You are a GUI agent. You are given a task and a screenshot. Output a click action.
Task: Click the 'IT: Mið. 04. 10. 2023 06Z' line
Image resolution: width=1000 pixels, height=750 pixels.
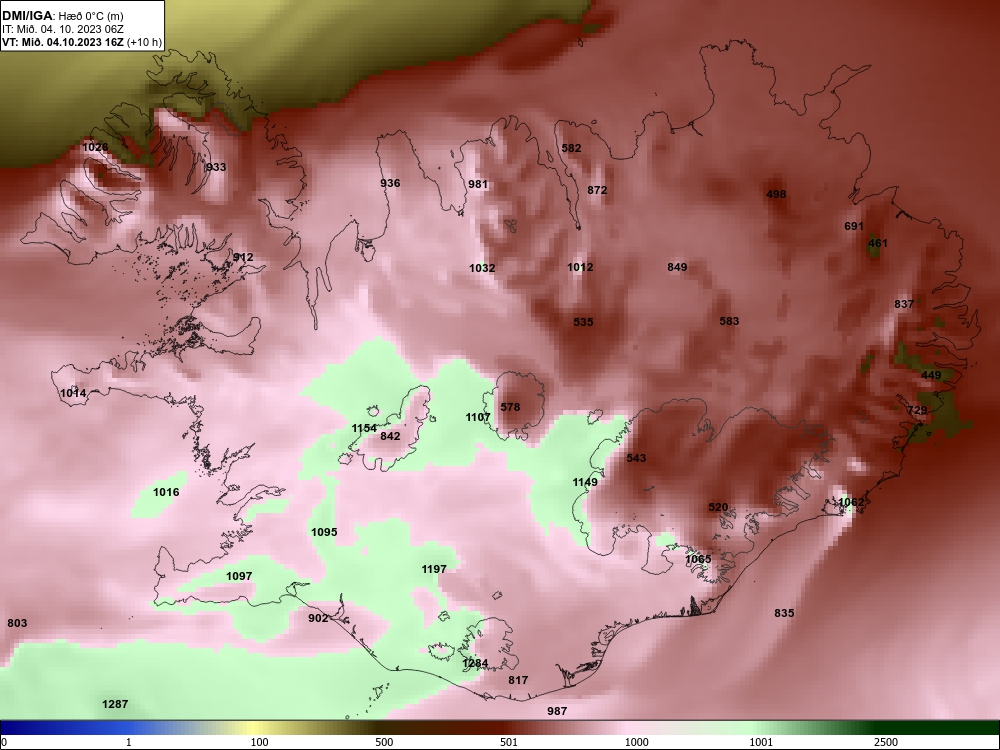63,29
